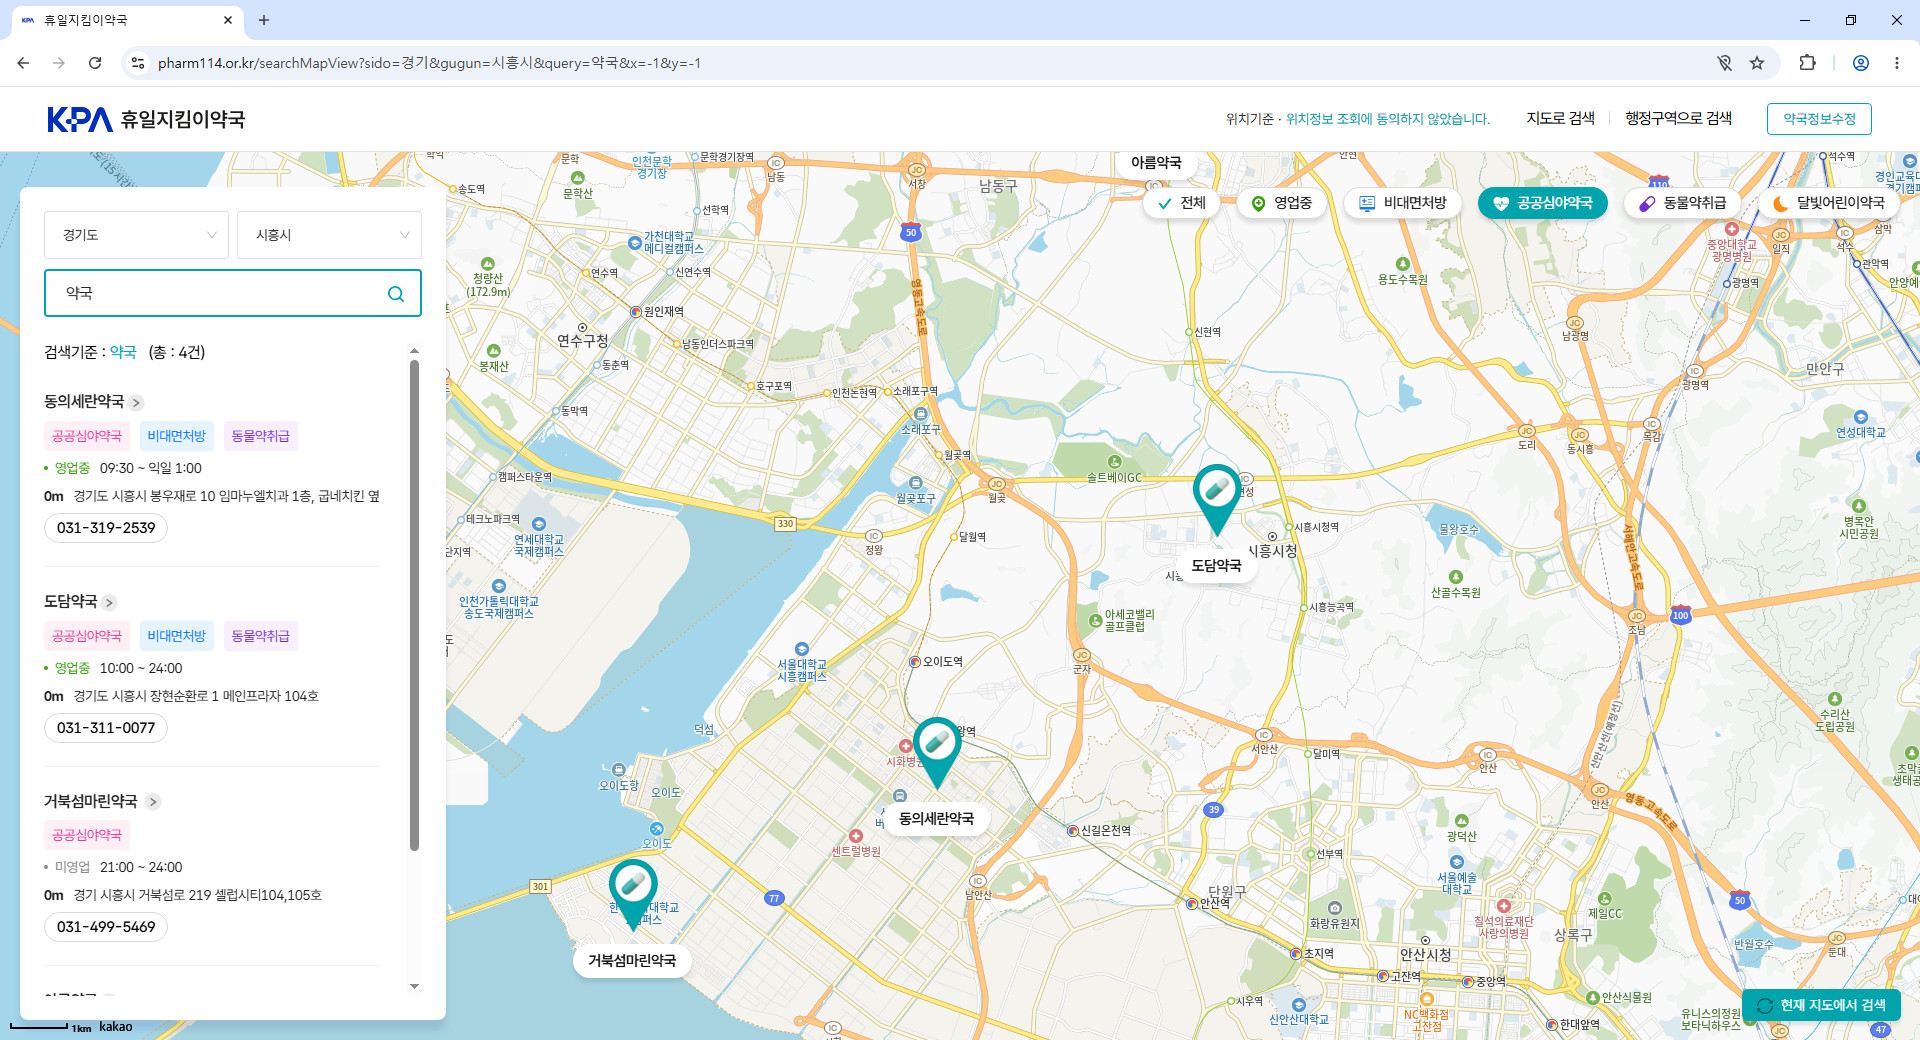1920x1040 pixels.
Task: Select the 휴일지킴이약국 browser tab
Action: 127,20
